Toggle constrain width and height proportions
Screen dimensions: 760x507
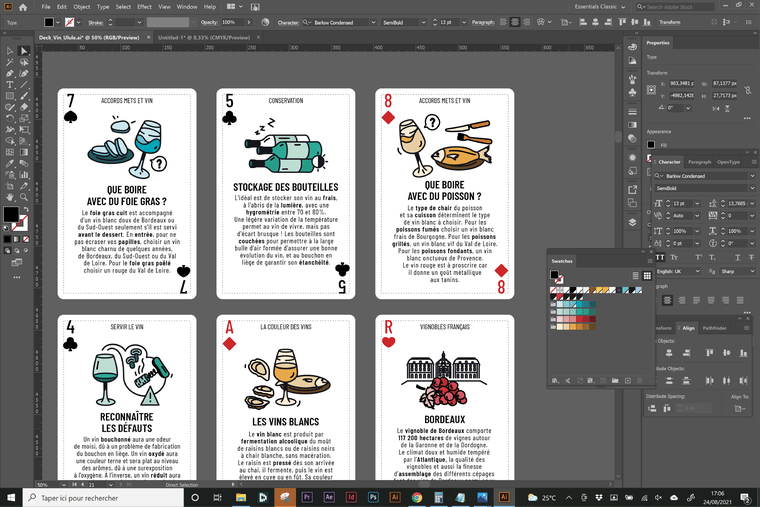748,90
